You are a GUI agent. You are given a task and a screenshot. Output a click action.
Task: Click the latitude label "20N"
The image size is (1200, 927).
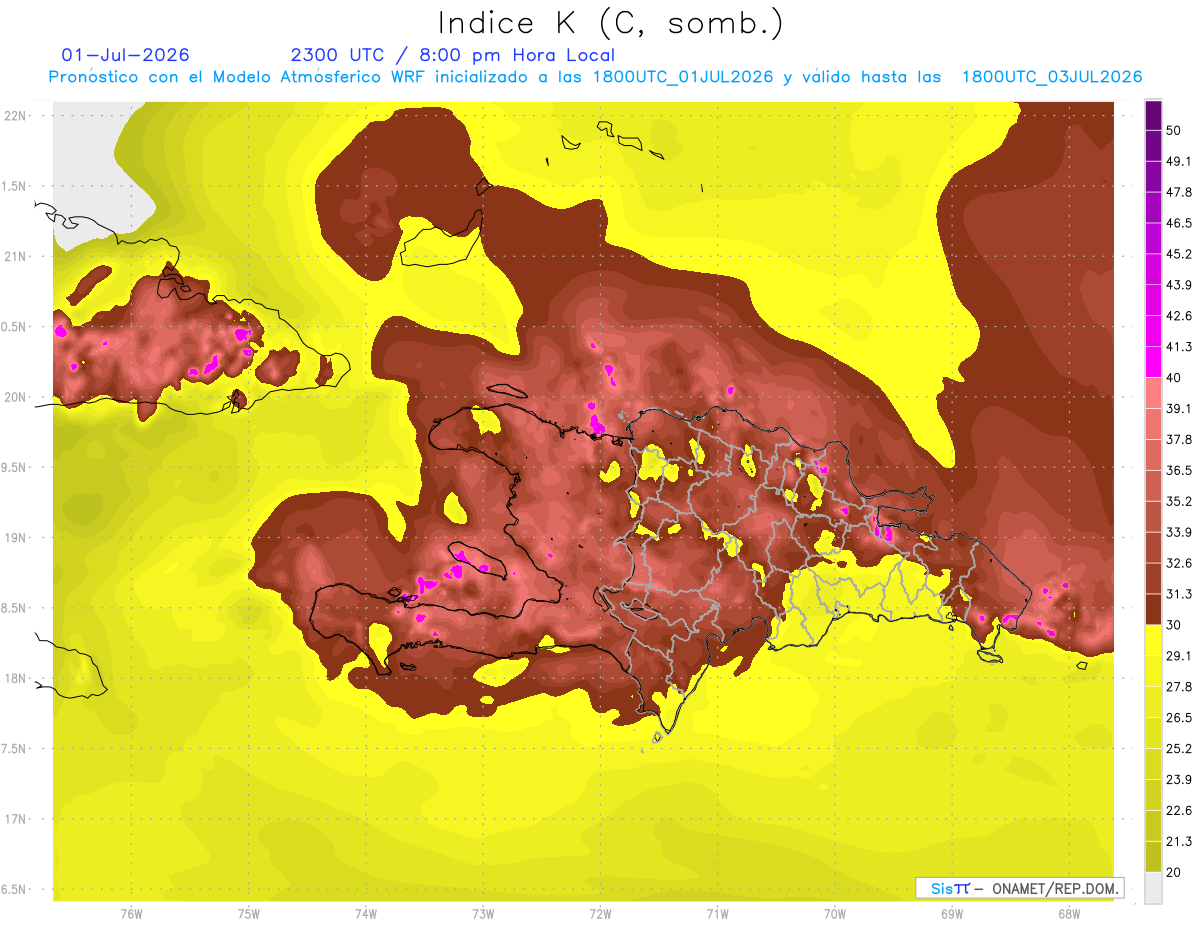(14, 397)
